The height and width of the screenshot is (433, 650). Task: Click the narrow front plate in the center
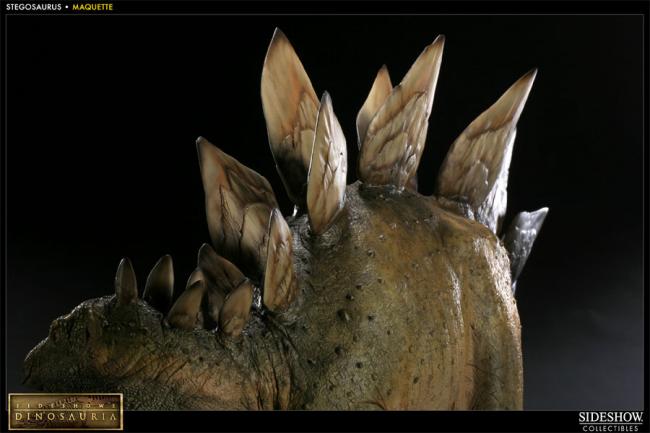pos(327,165)
